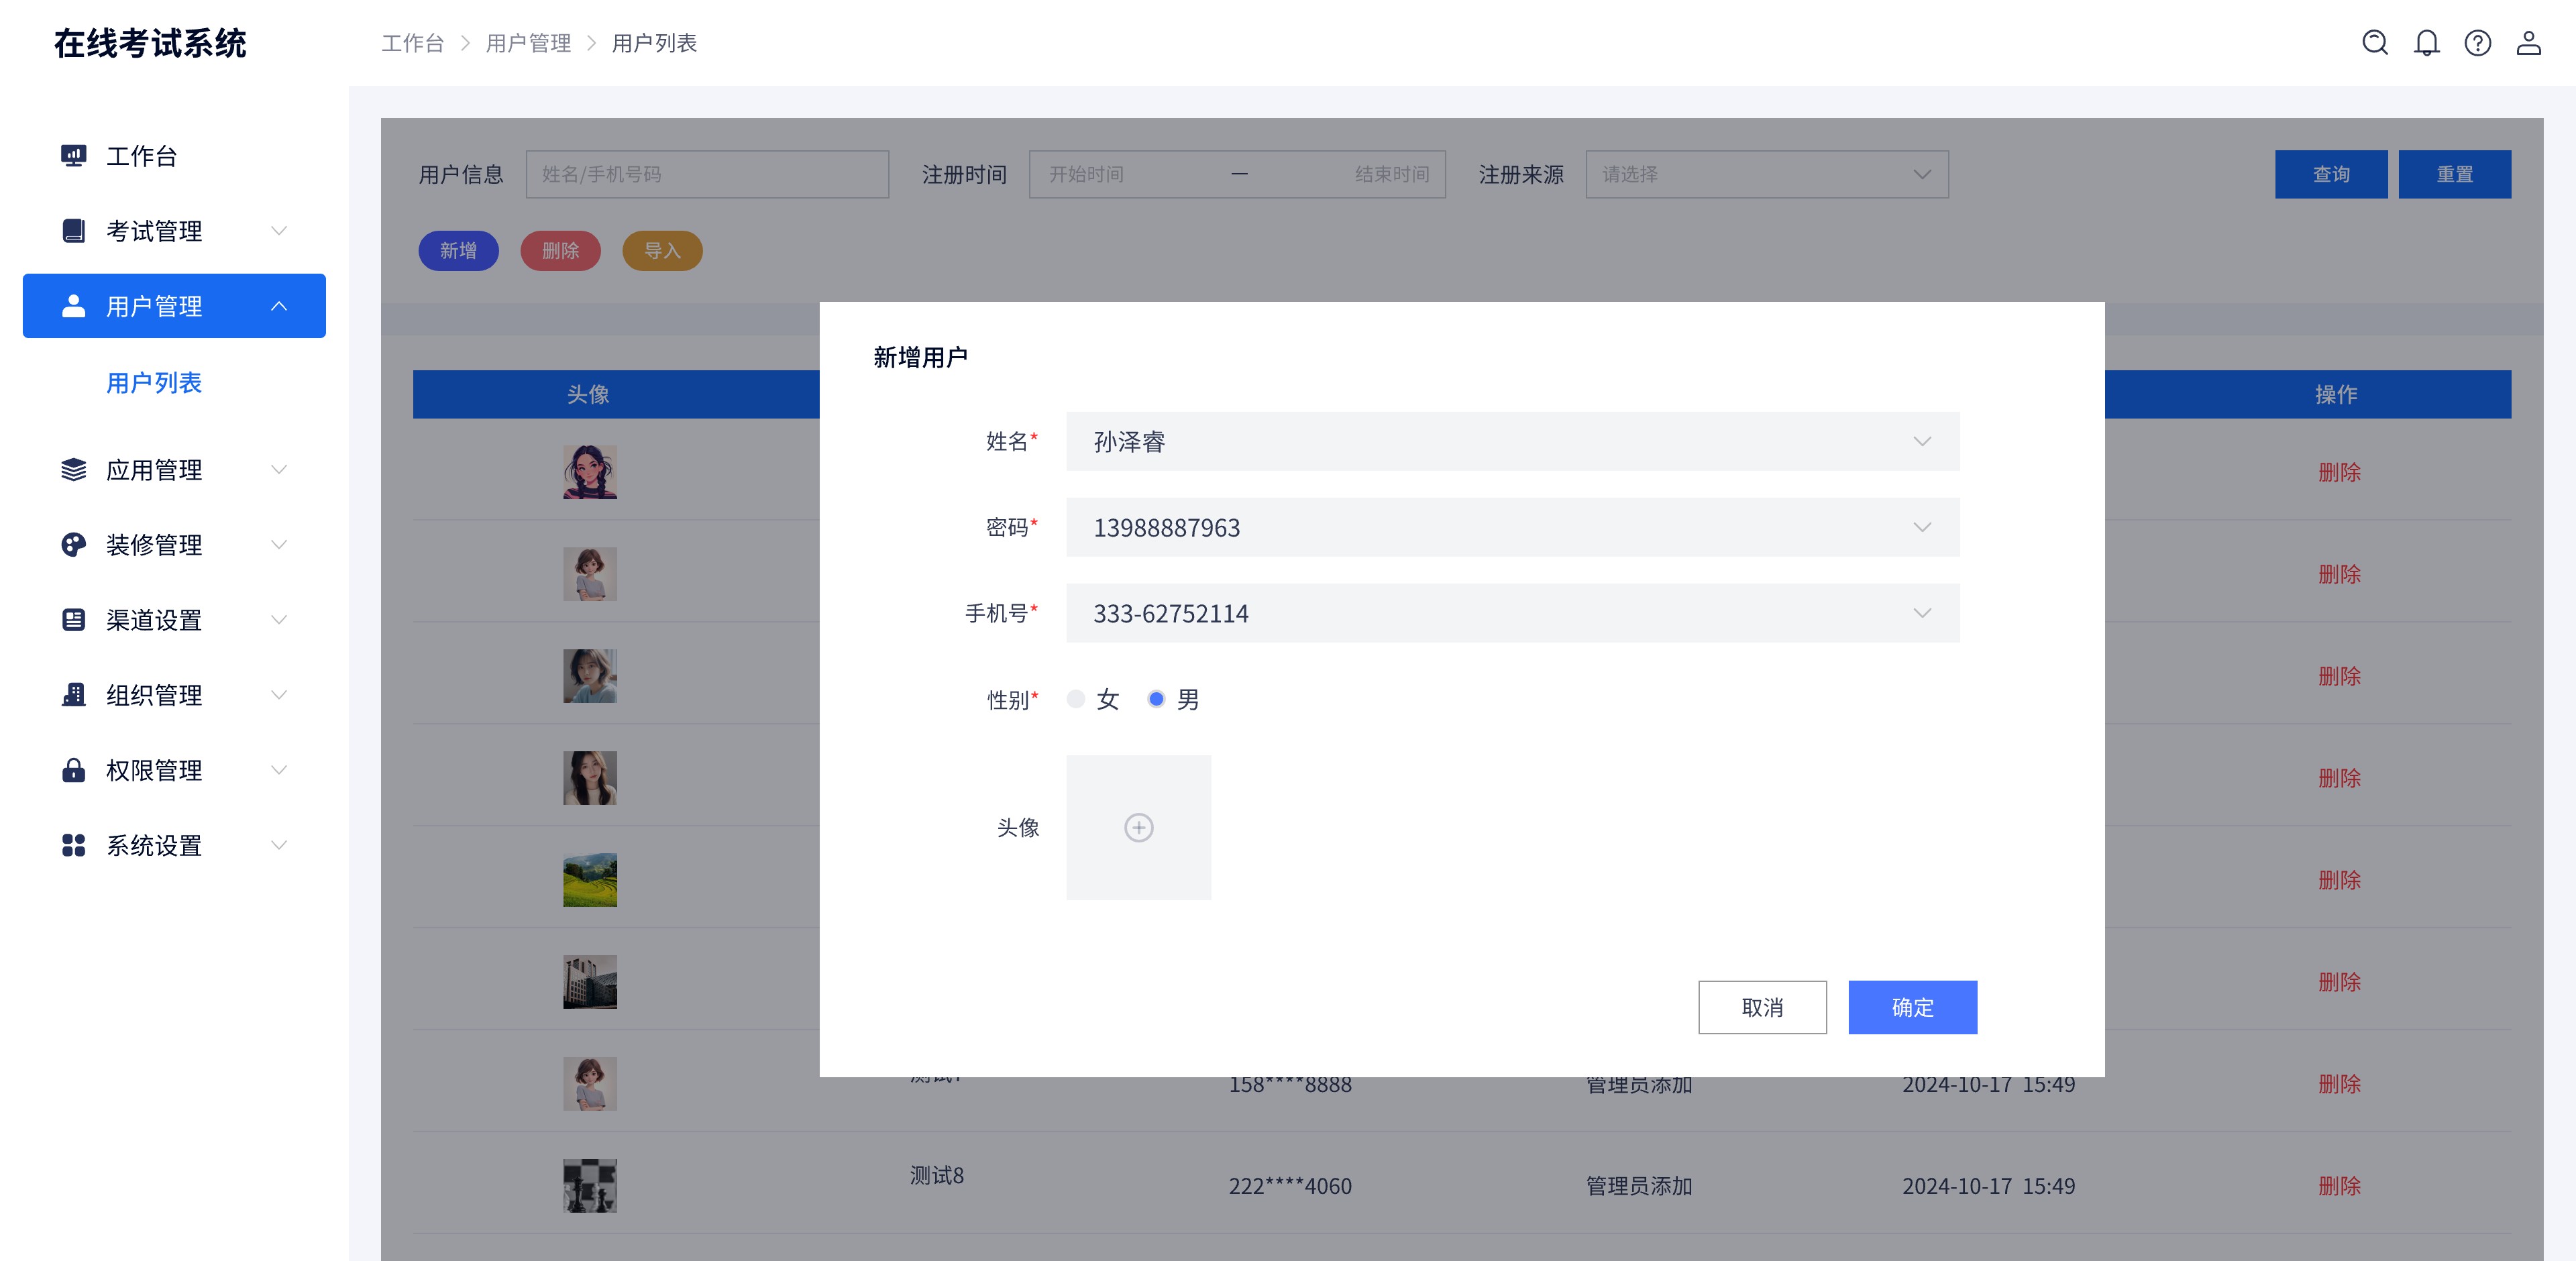
Task: Expand the 系统设置 sidebar section
Action: (x=278, y=845)
